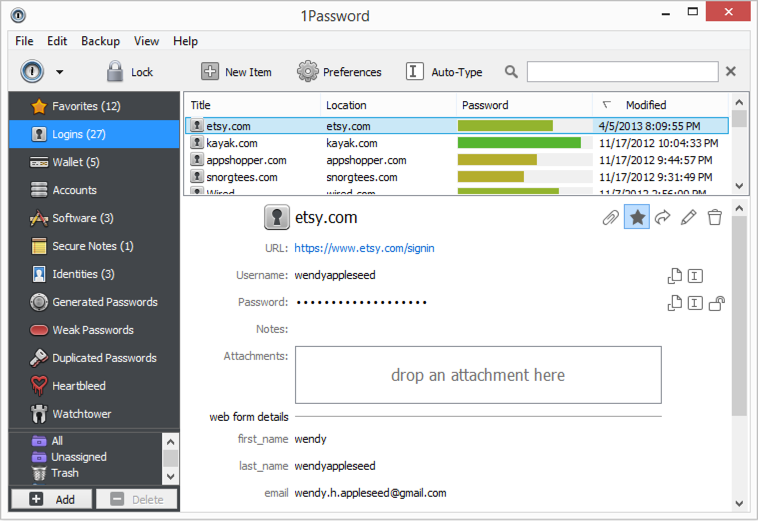Click inside the search input field

pyautogui.click(x=621, y=72)
